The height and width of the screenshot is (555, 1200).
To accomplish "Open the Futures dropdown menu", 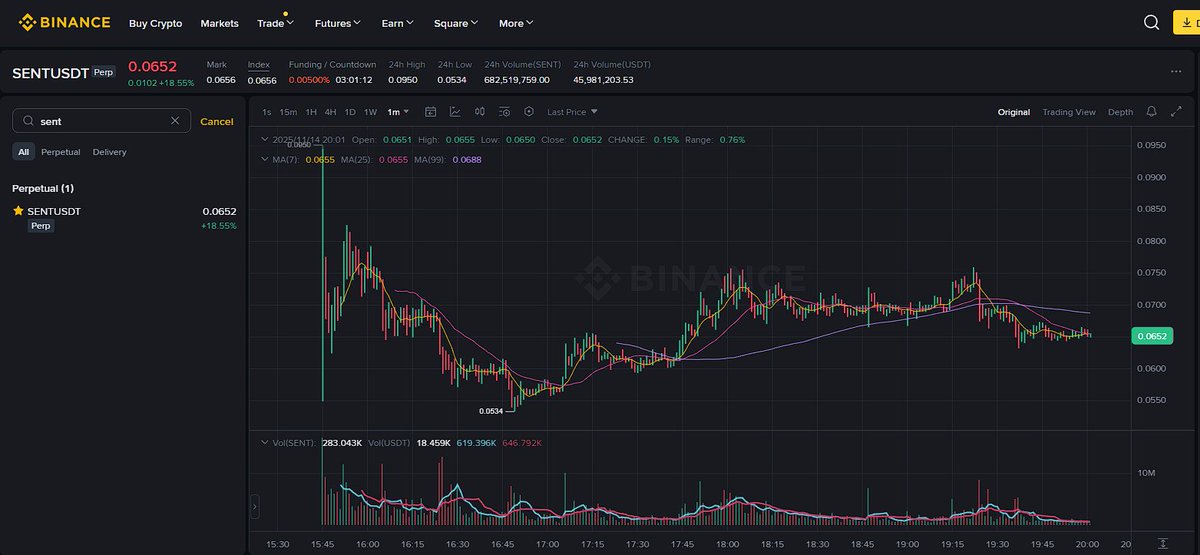I will tap(338, 22).
